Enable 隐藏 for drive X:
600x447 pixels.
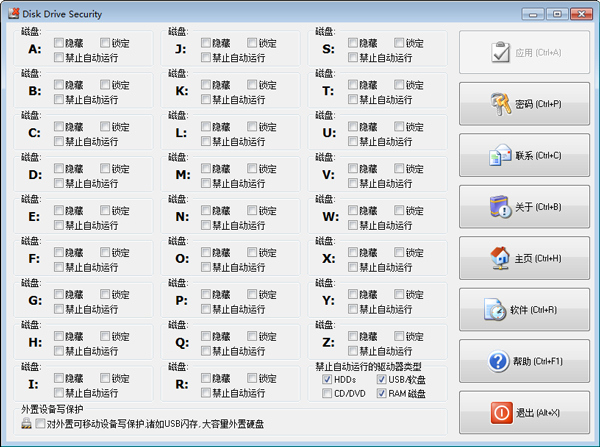click(353, 252)
